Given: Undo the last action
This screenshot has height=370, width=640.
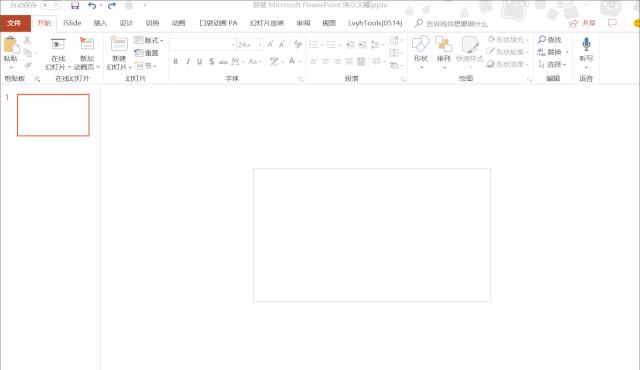Looking at the screenshot, I should coord(92,6).
